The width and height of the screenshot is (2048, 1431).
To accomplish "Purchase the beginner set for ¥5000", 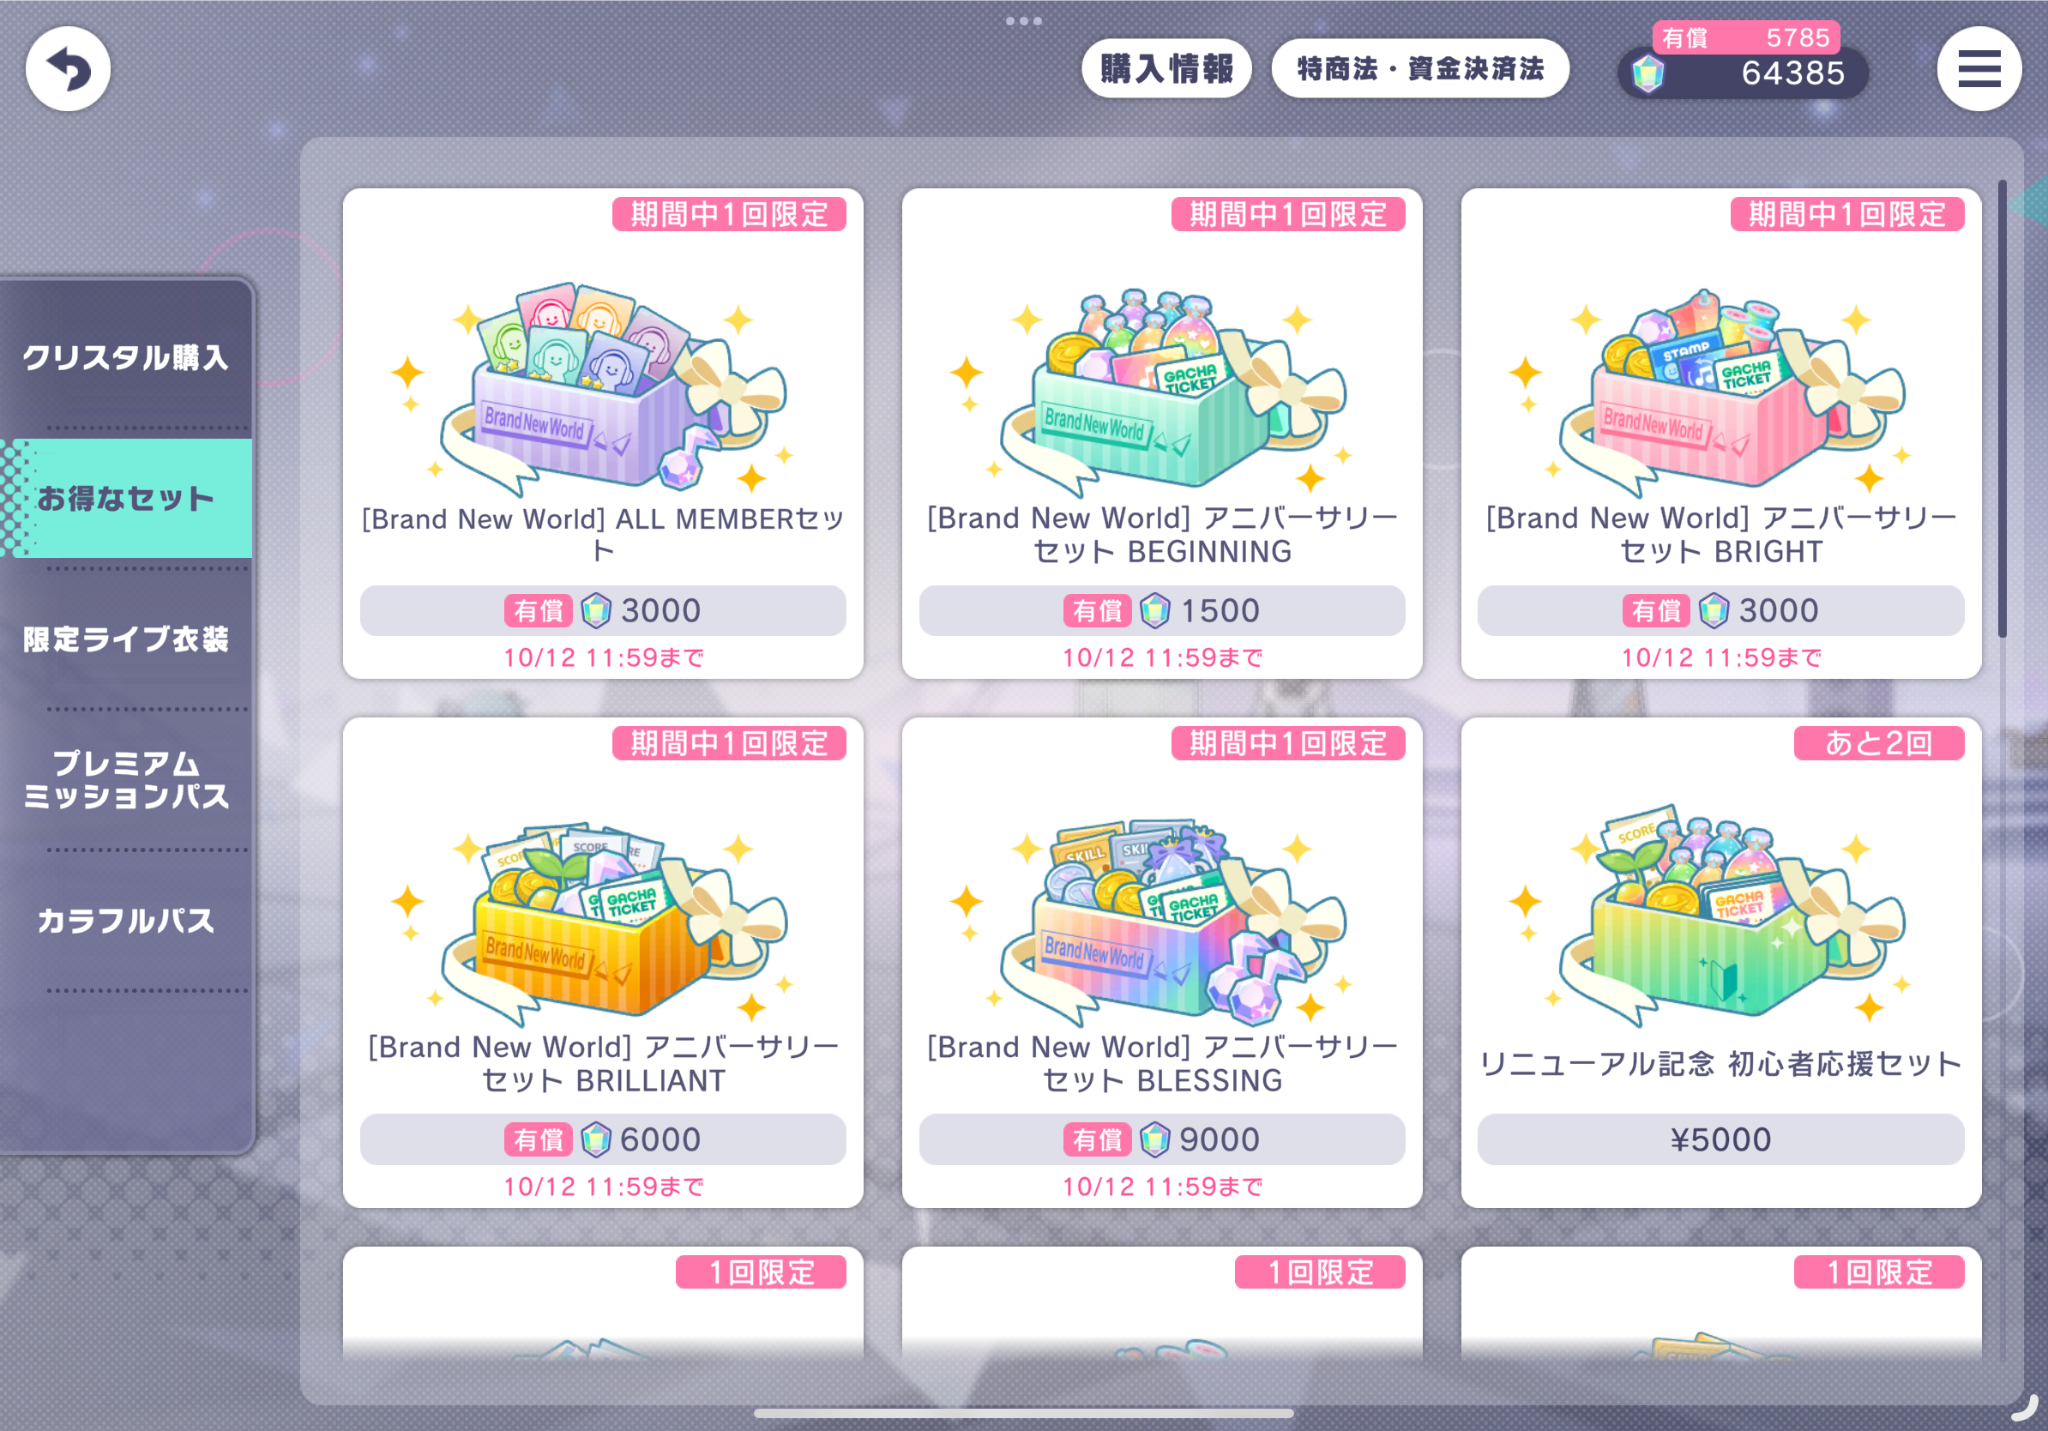I will (1721, 1139).
